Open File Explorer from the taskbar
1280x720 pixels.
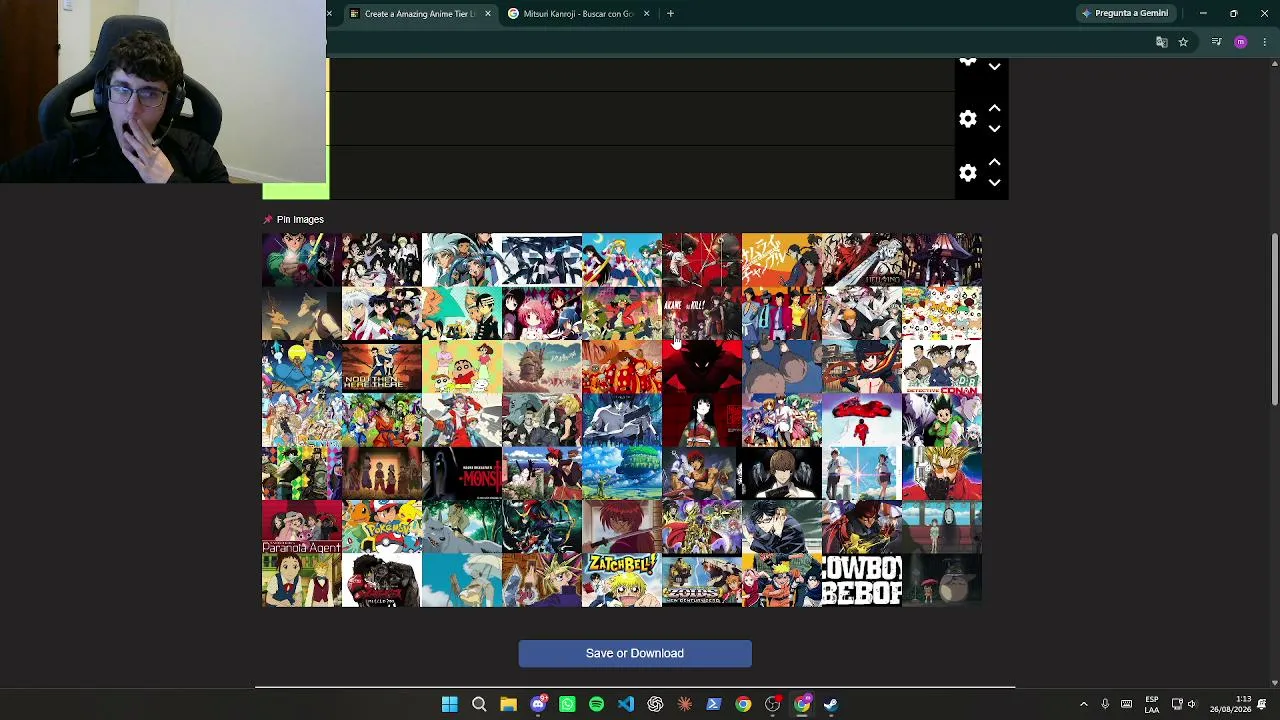[x=508, y=704]
